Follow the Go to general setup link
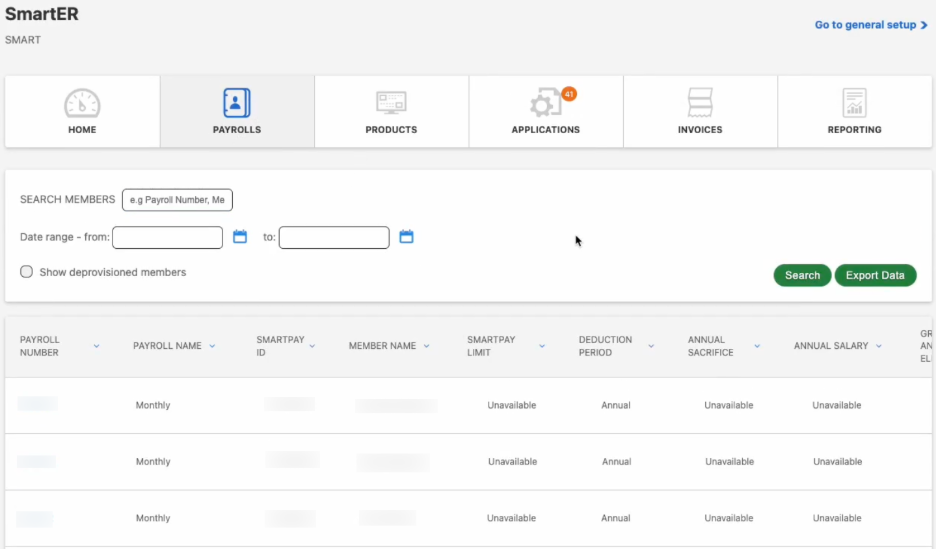This screenshot has height=549, width=936. point(871,25)
